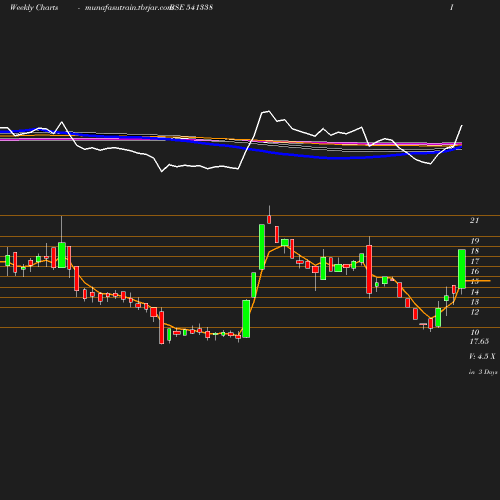The width and height of the screenshot is (500, 500).
Task: Select the "13" price level label
Action: (x=475, y=302)
